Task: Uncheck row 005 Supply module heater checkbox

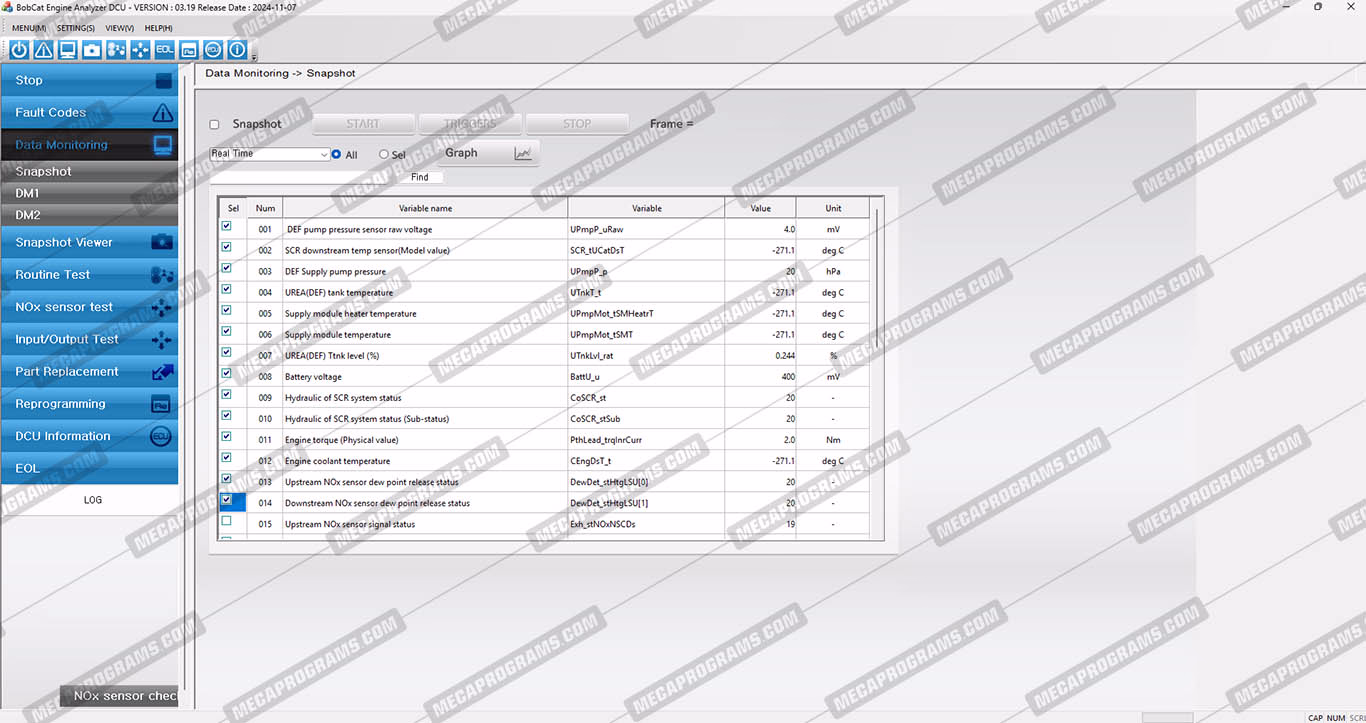Action: click(x=226, y=310)
